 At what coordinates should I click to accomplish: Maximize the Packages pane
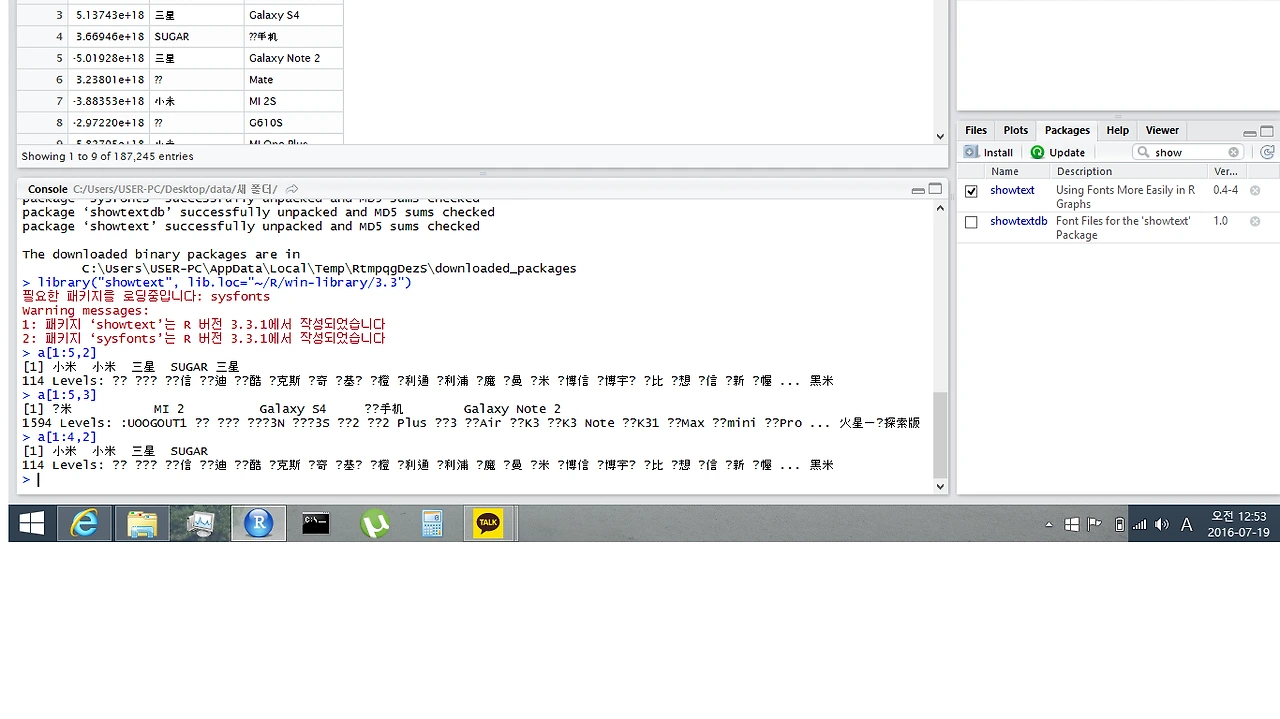pos(1267,131)
